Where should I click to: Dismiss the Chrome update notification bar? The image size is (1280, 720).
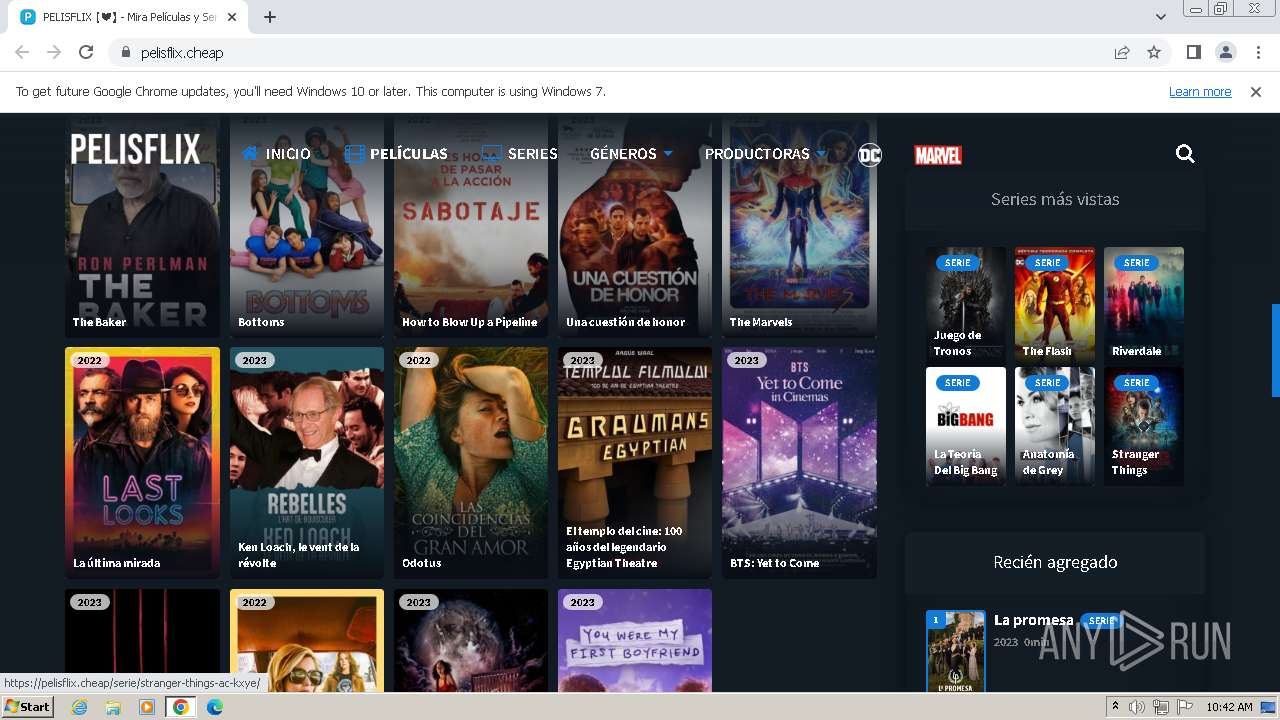point(1256,92)
